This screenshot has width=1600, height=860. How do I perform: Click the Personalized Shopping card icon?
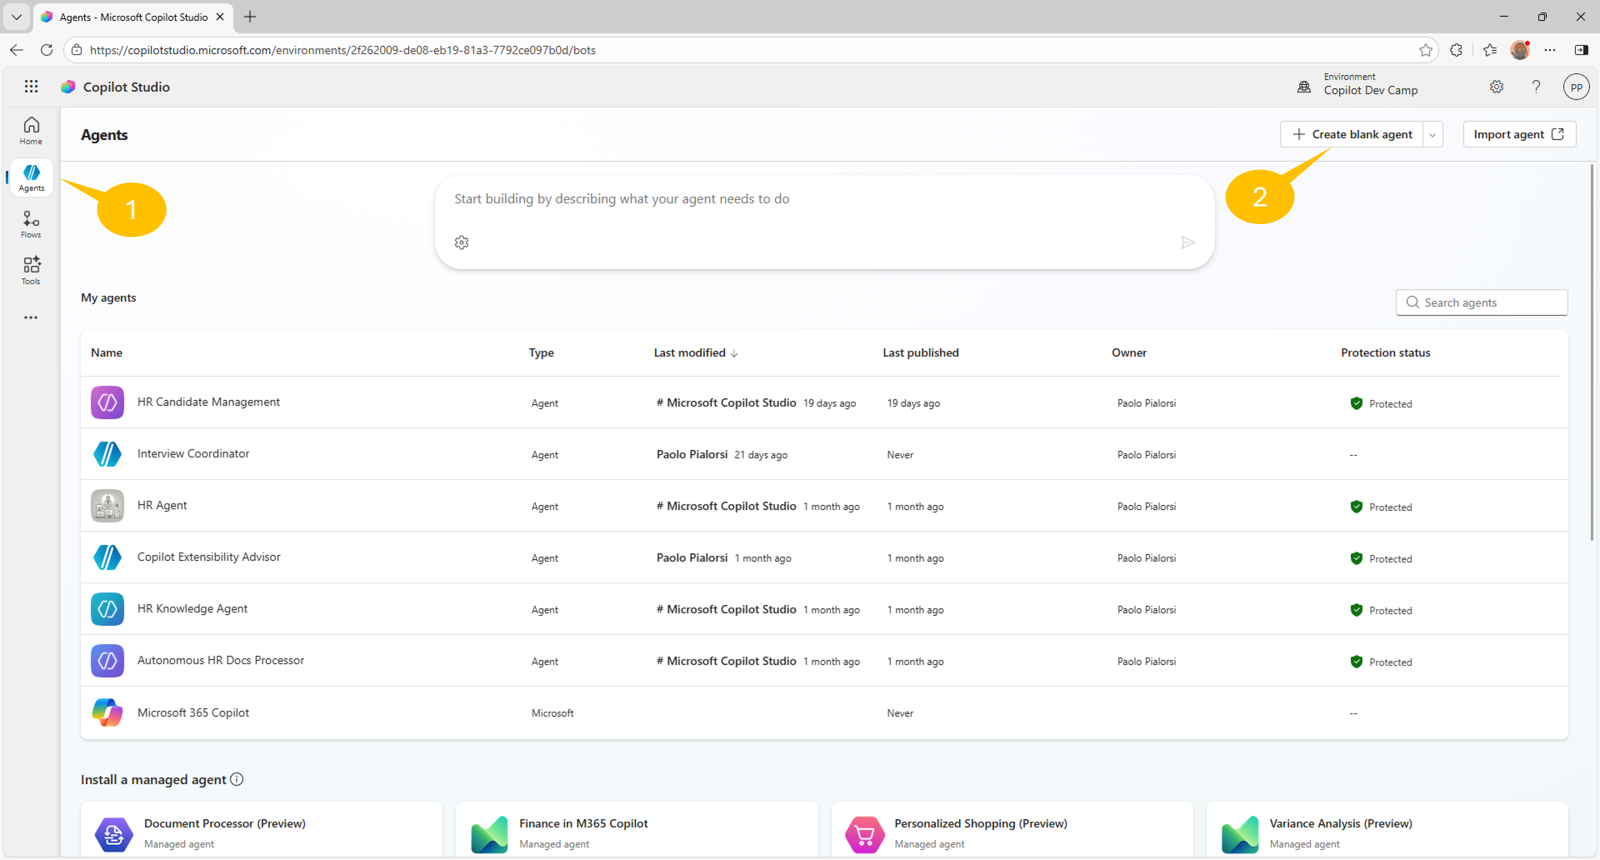tap(864, 833)
